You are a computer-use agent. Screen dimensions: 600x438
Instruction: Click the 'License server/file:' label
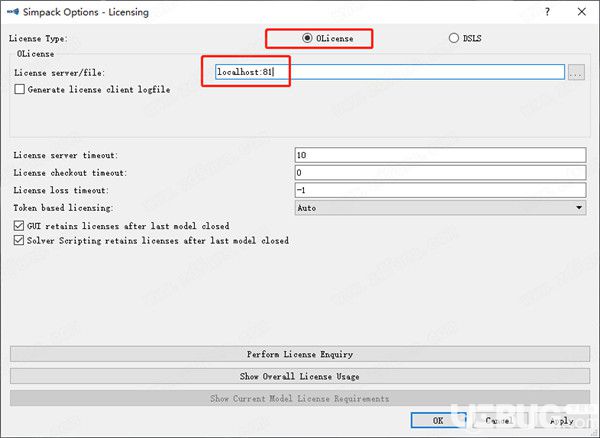click(59, 73)
